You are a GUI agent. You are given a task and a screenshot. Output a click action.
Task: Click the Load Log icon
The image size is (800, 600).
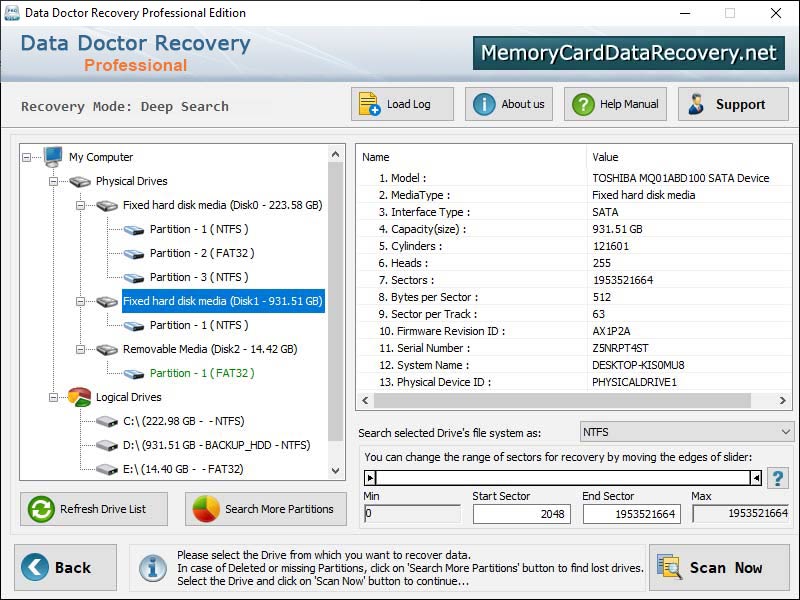(367, 103)
